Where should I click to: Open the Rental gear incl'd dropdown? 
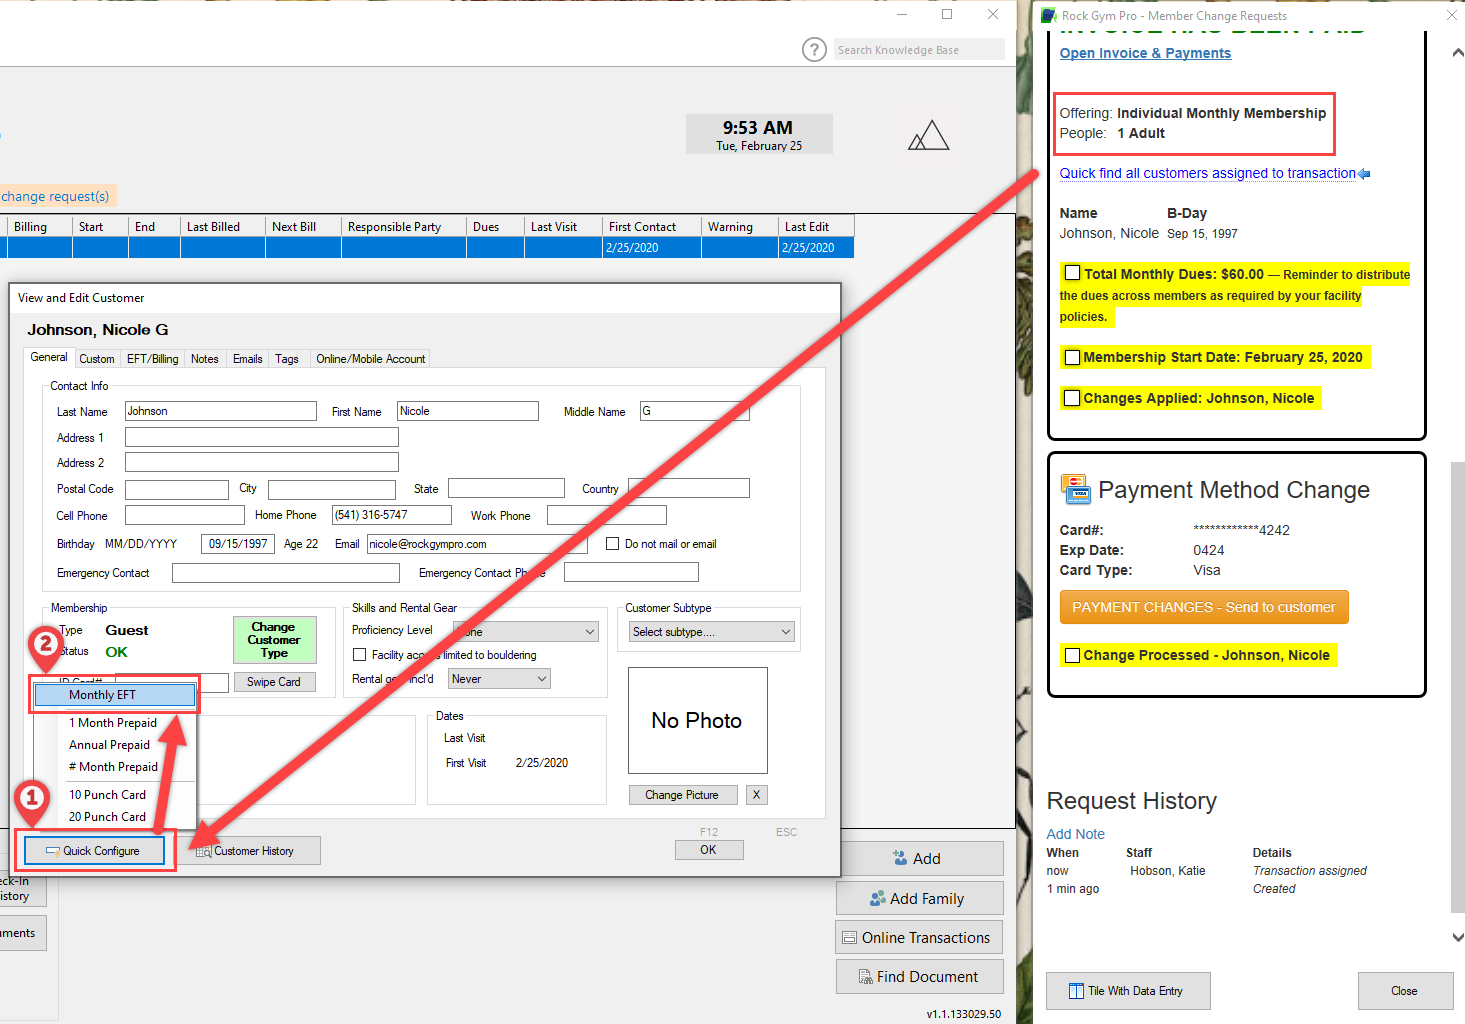[x=499, y=679]
